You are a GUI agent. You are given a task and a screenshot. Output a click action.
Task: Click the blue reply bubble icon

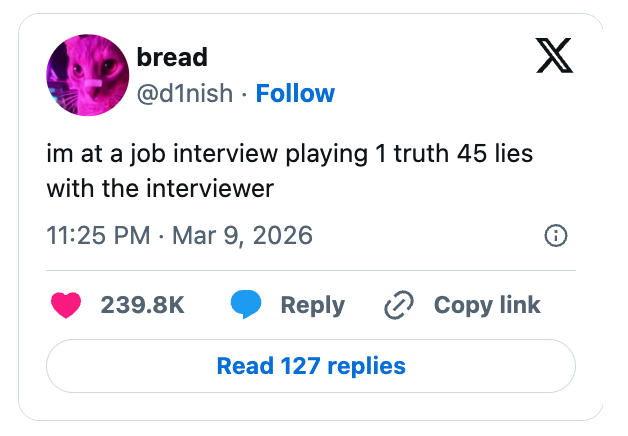pyautogui.click(x=246, y=305)
